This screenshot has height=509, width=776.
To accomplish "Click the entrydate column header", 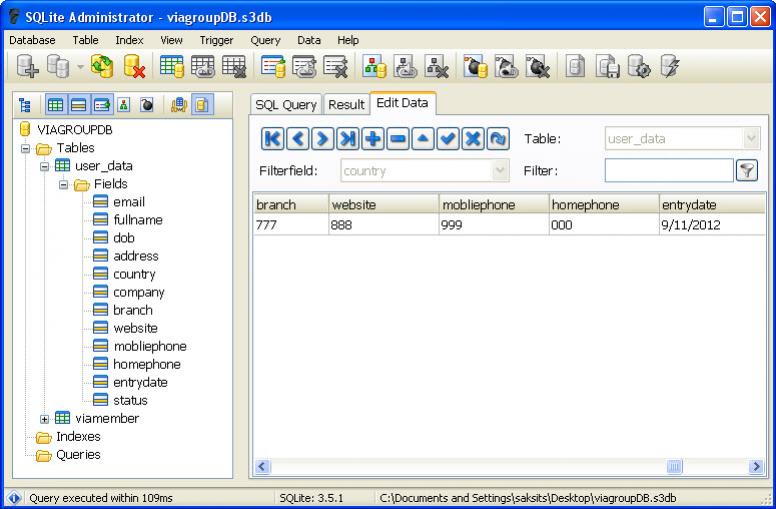I will click(688, 205).
